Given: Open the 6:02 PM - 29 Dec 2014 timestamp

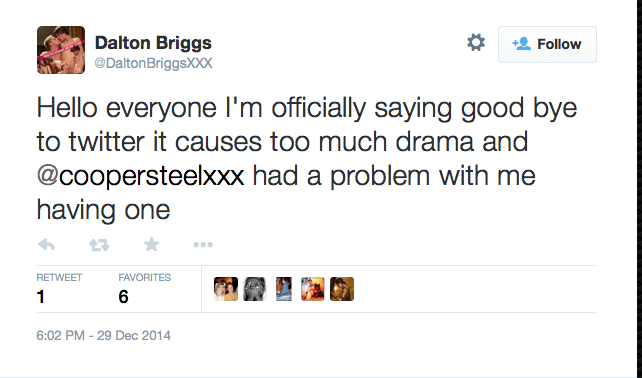Looking at the screenshot, I should [104, 335].
